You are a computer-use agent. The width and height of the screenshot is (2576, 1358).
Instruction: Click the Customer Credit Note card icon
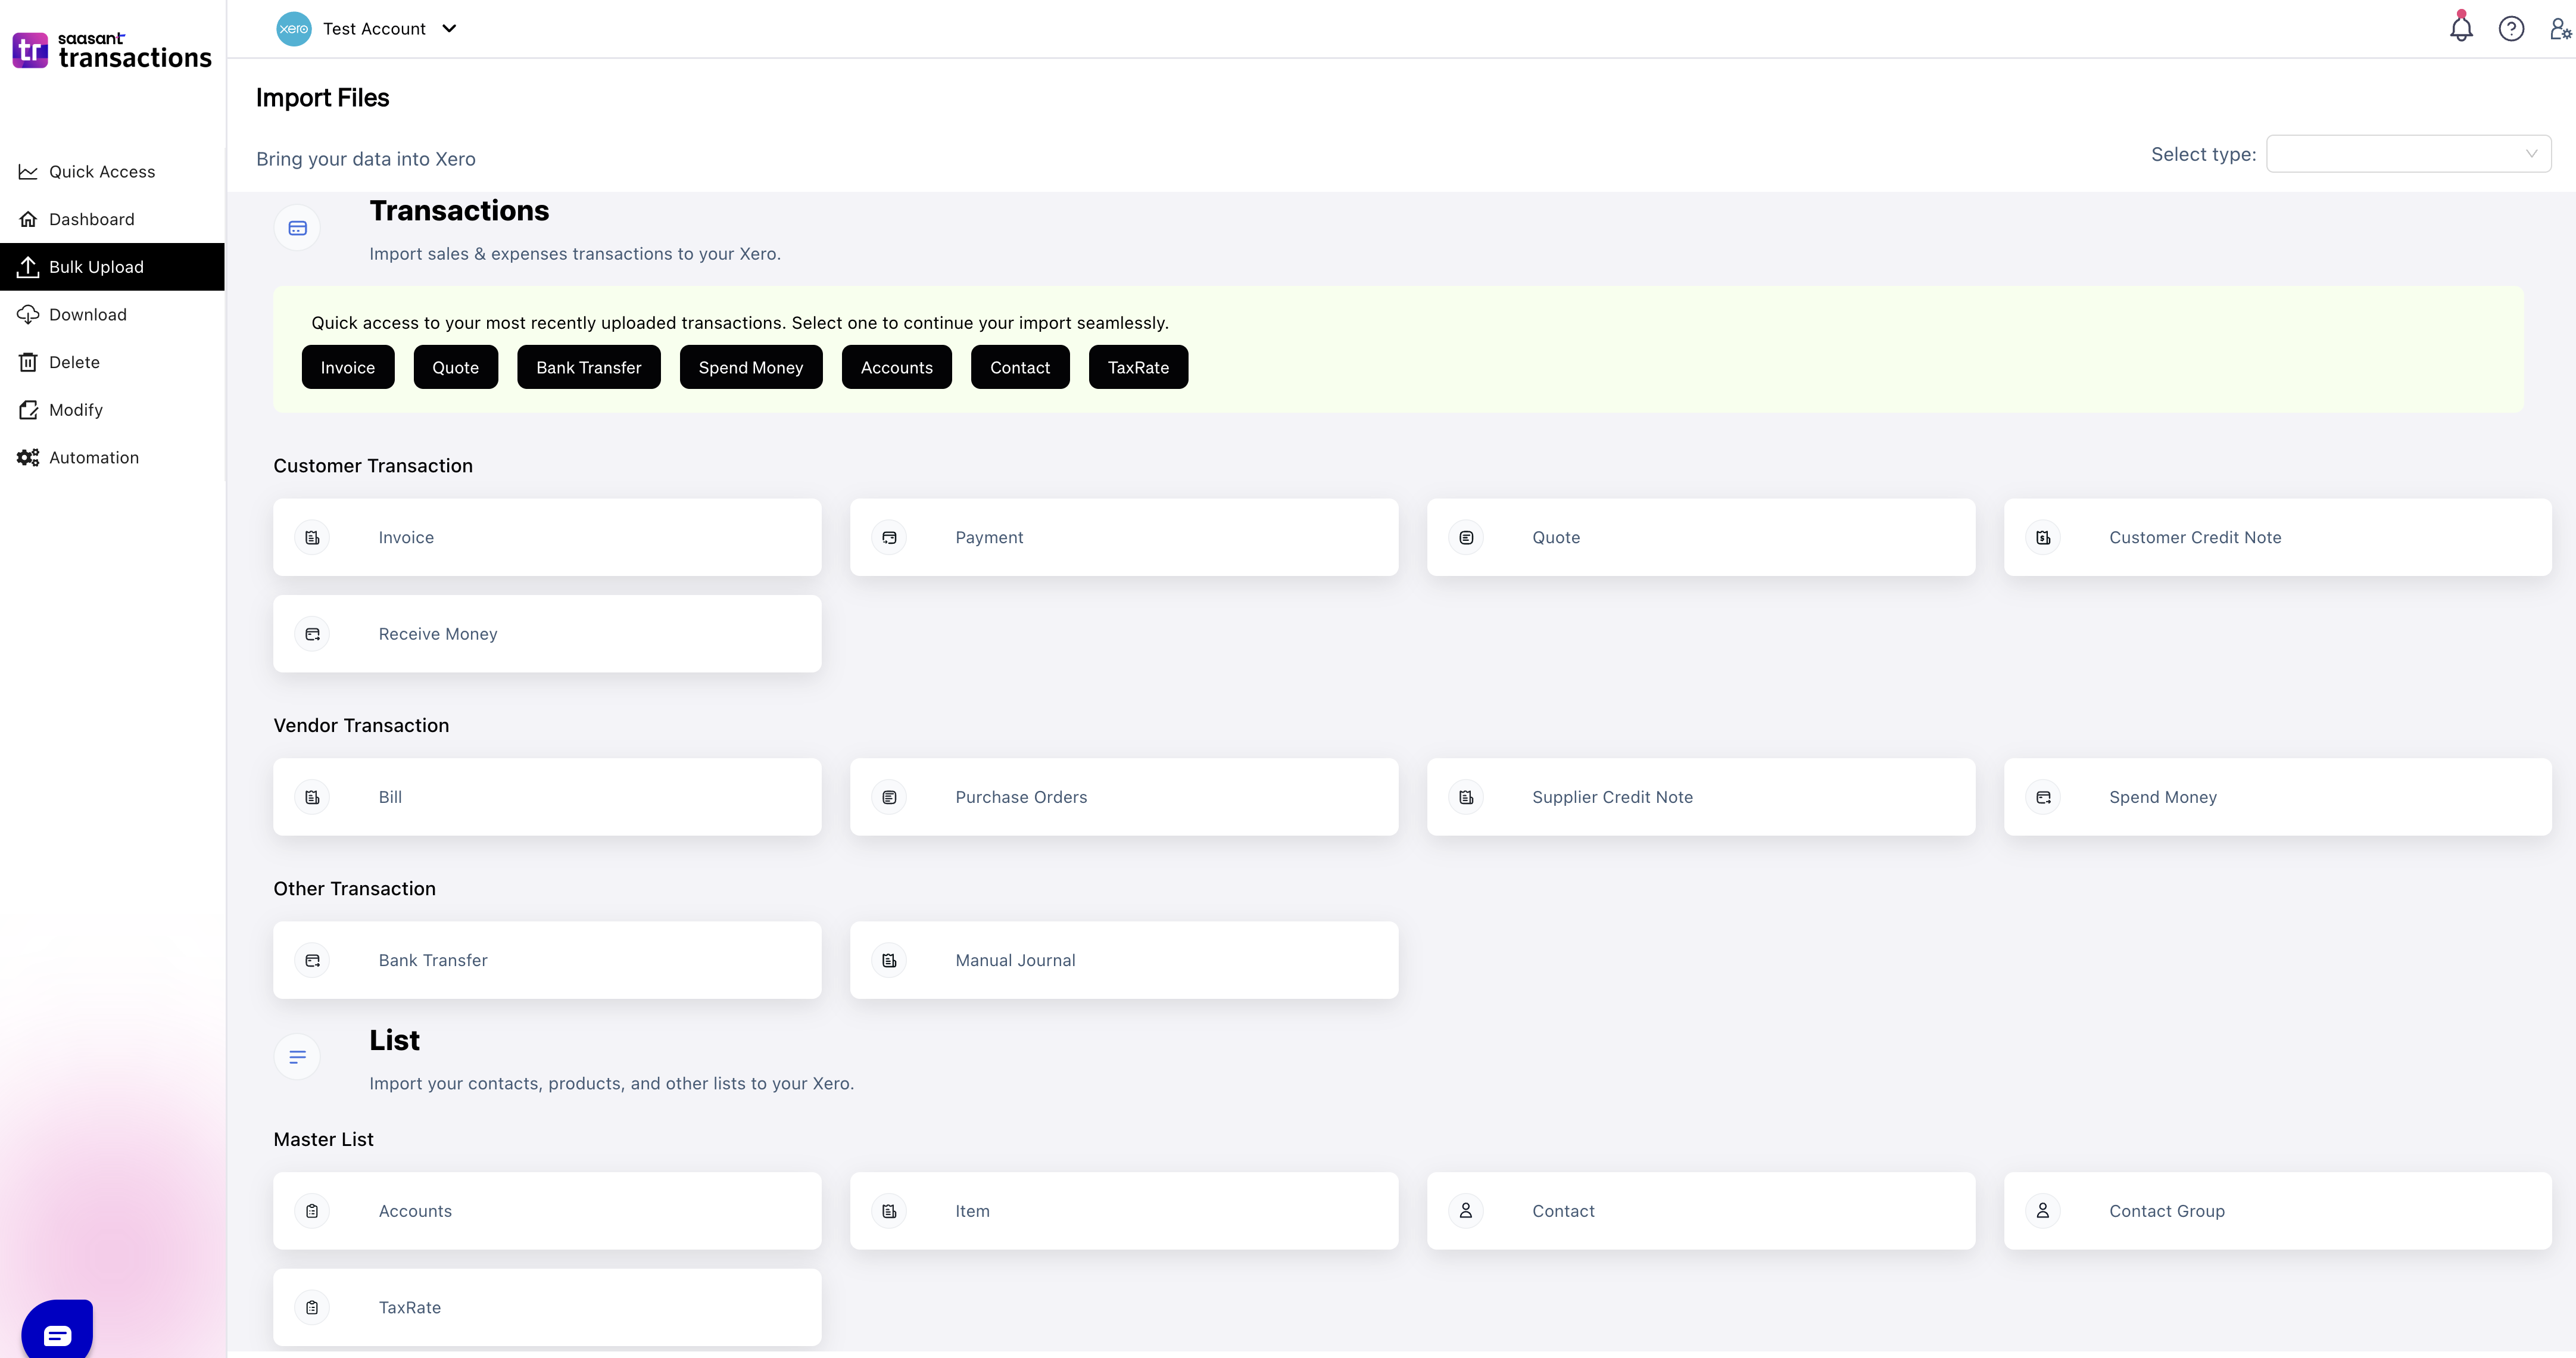click(2043, 538)
